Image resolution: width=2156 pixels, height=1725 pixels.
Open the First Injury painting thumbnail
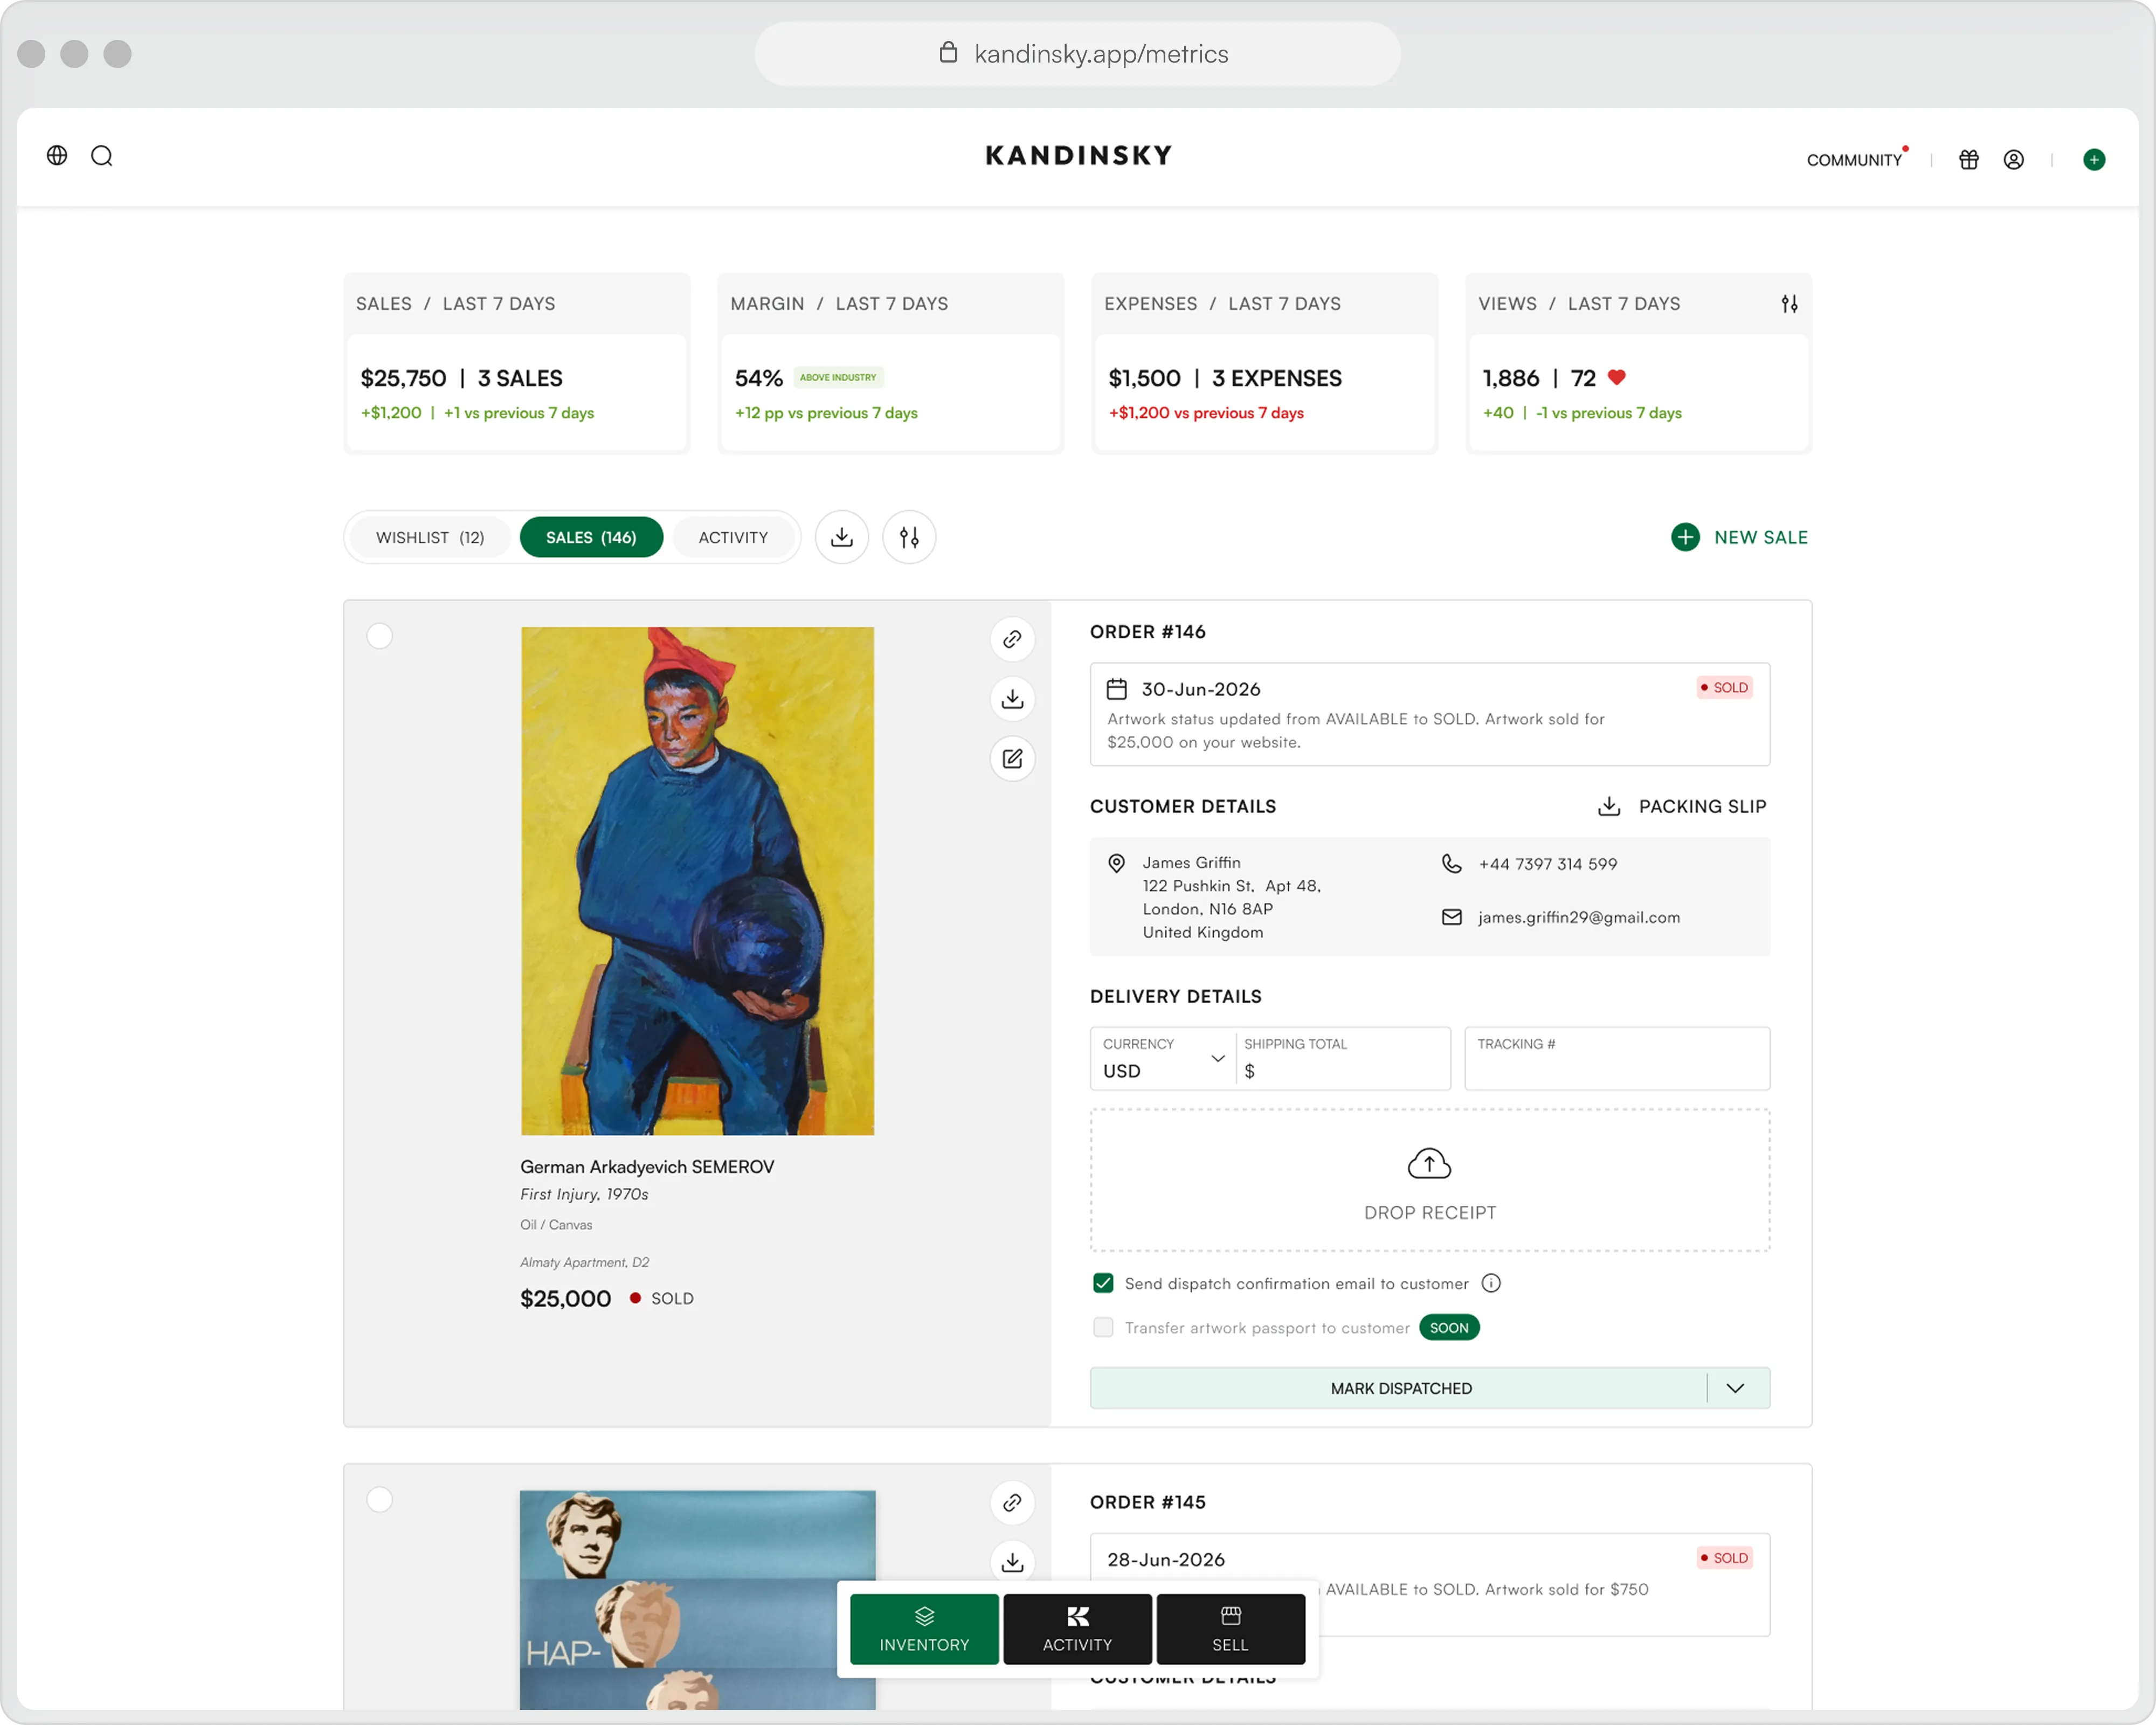(x=697, y=881)
